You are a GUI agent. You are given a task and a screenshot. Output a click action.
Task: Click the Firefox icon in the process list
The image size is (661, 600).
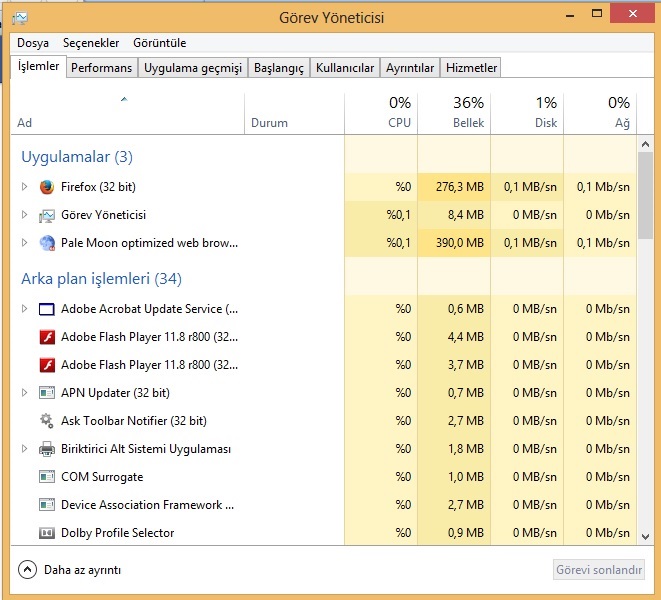click(47, 187)
